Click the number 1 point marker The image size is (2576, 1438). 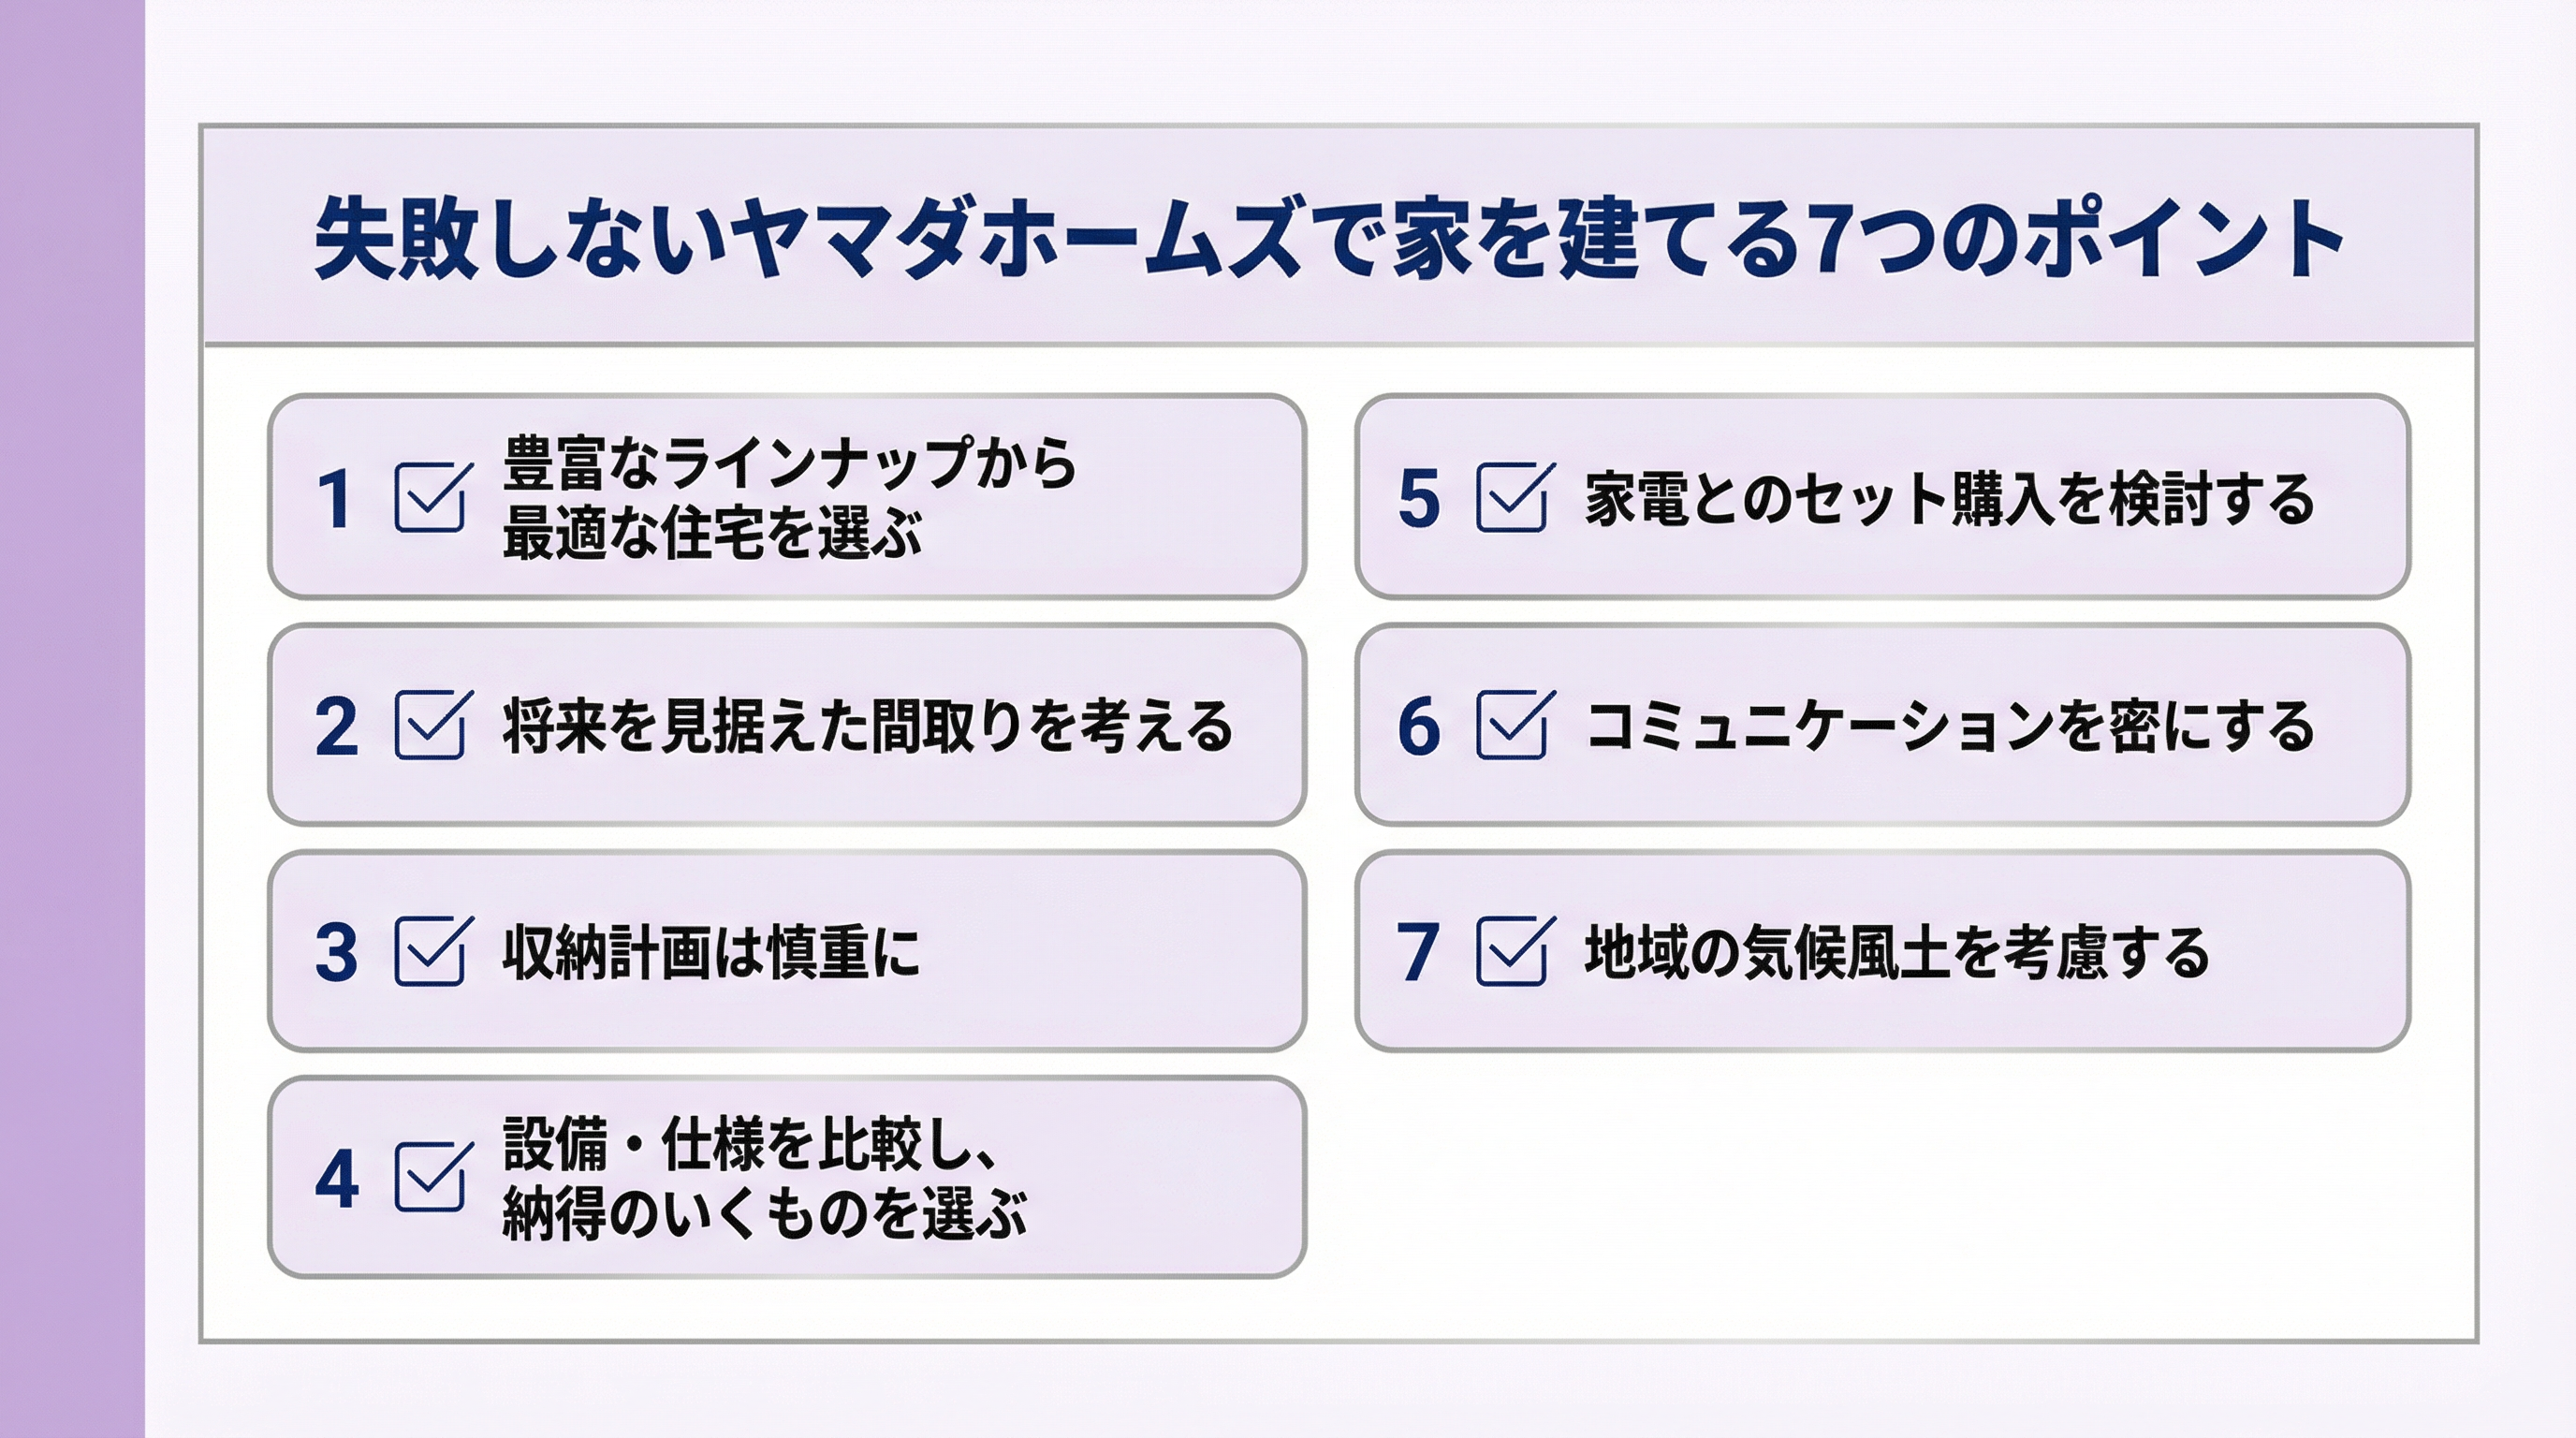click(335, 500)
